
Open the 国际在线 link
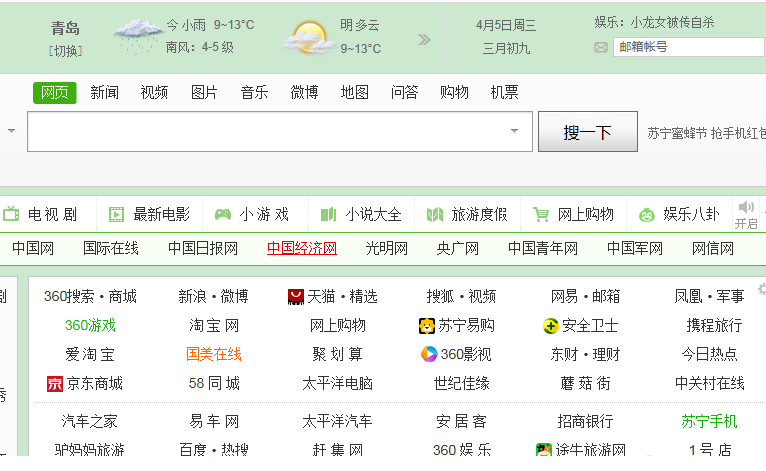(x=111, y=249)
